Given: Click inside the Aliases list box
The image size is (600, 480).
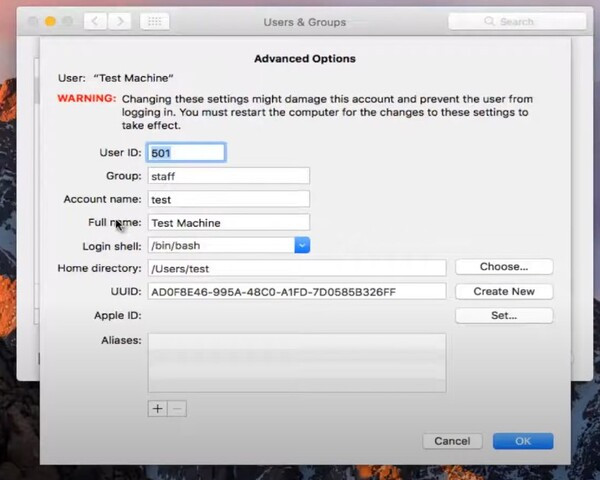Looking at the screenshot, I should (x=297, y=363).
